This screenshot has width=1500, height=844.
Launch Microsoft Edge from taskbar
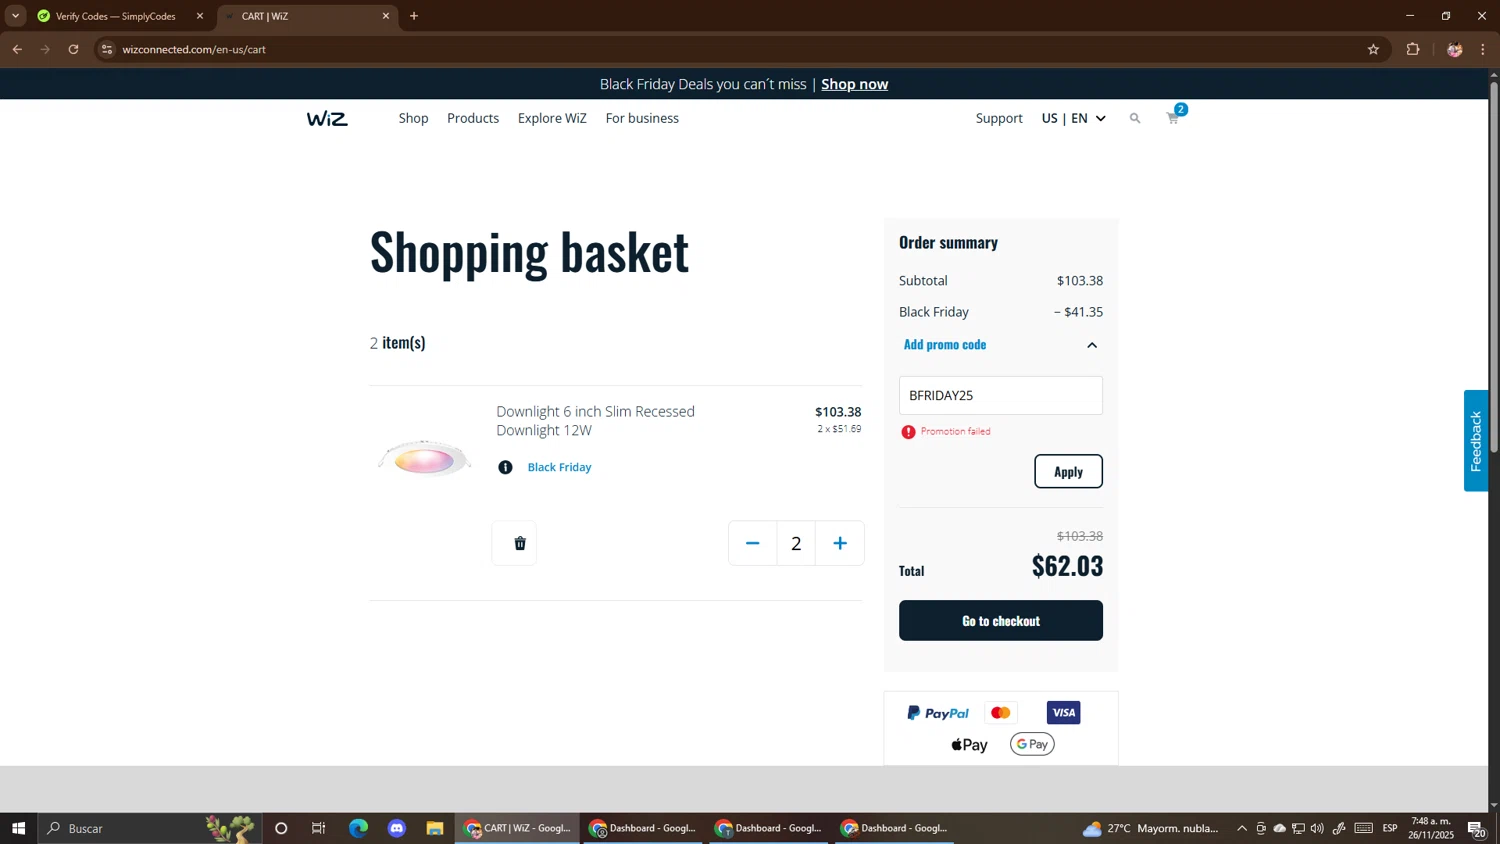pyautogui.click(x=358, y=828)
